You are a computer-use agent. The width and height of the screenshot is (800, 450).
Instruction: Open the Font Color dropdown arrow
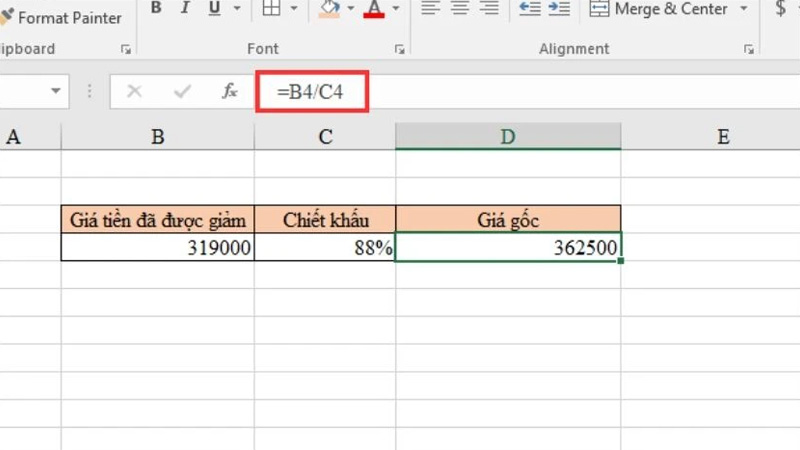(x=396, y=8)
